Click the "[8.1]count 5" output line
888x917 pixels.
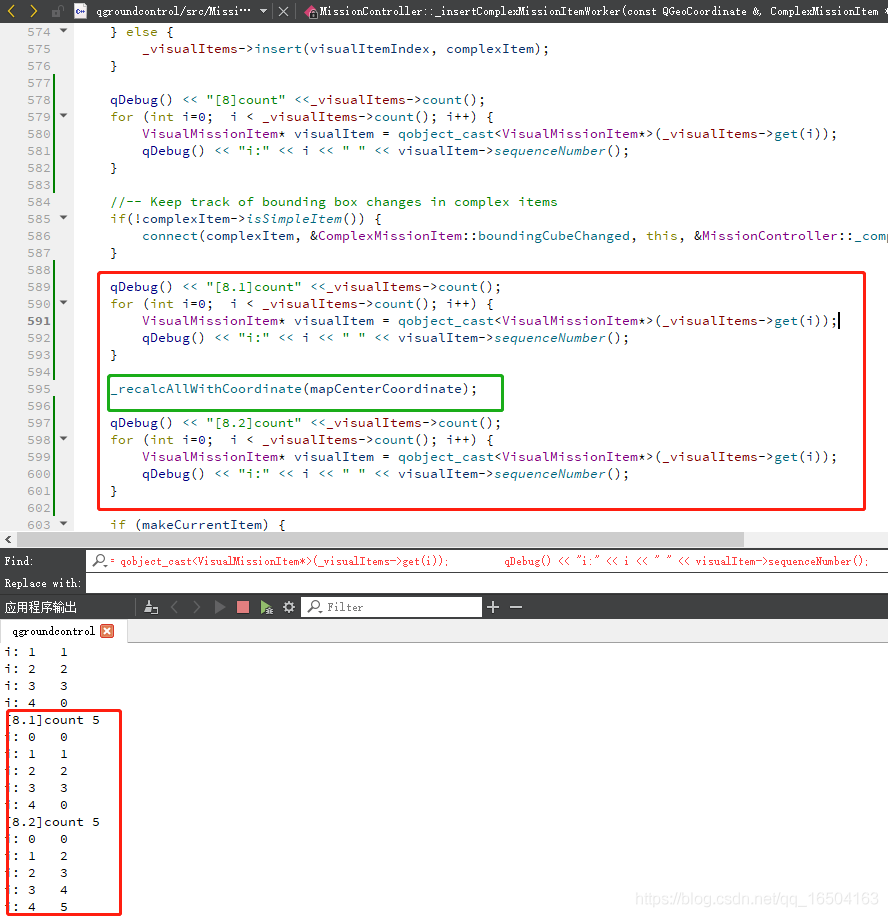point(54,720)
